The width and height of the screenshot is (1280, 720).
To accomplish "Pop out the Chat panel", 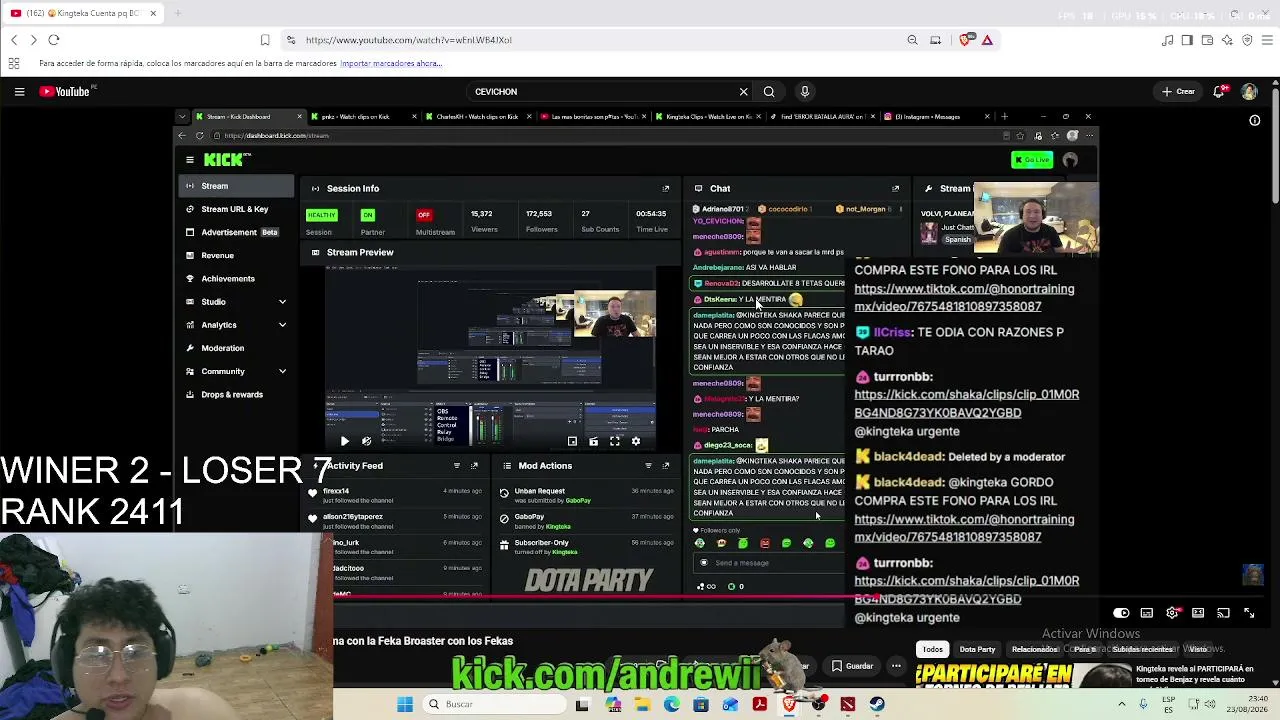I will [x=895, y=189].
